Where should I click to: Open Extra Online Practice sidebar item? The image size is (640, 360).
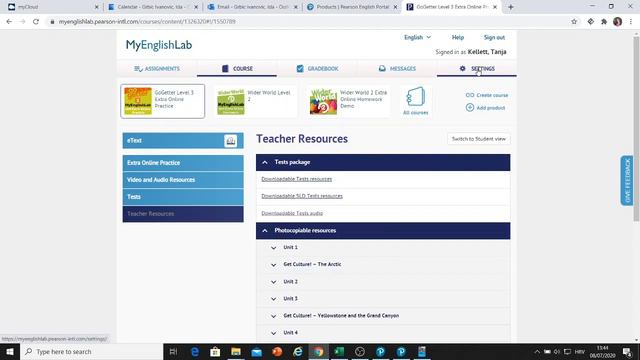click(183, 163)
